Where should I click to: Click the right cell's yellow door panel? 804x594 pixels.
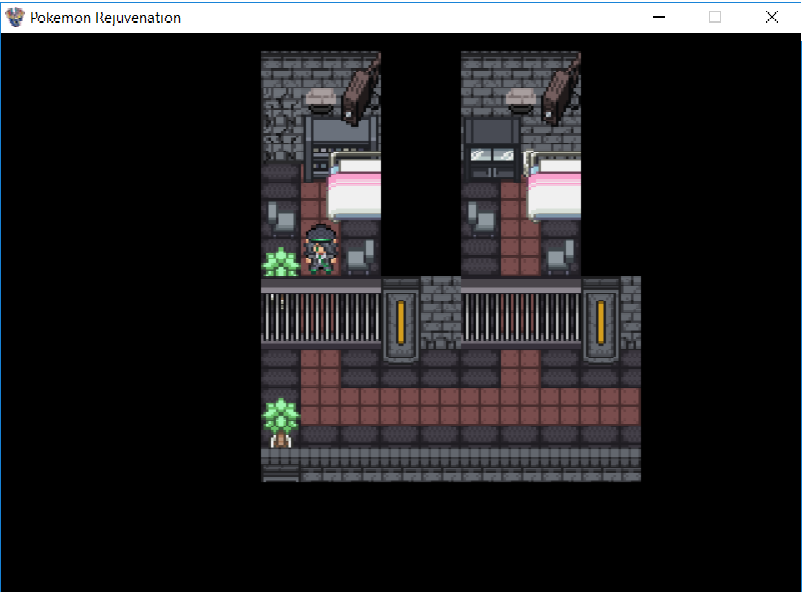(601, 322)
